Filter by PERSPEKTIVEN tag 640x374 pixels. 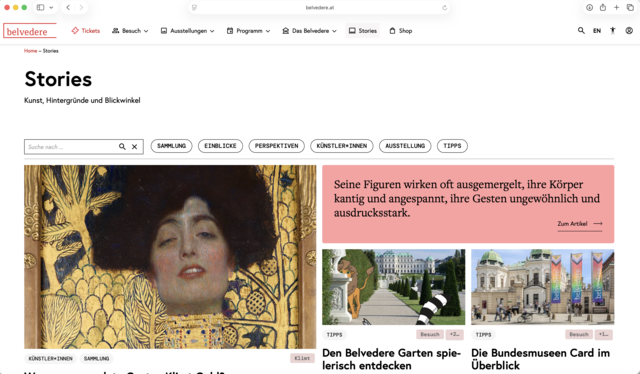click(x=276, y=146)
